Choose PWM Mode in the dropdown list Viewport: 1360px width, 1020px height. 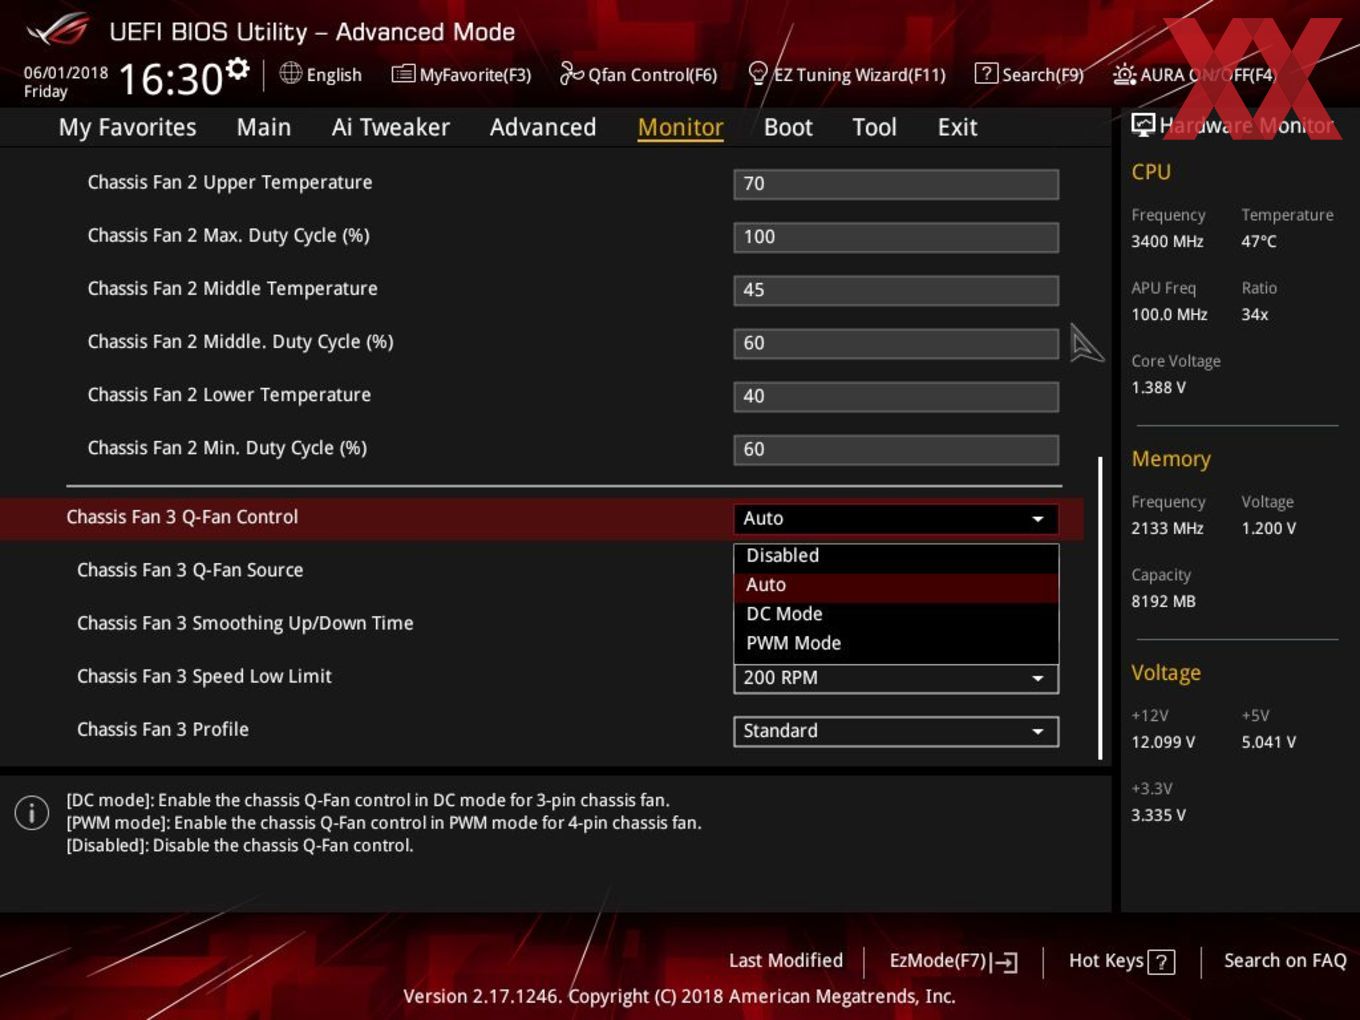point(896,643)
